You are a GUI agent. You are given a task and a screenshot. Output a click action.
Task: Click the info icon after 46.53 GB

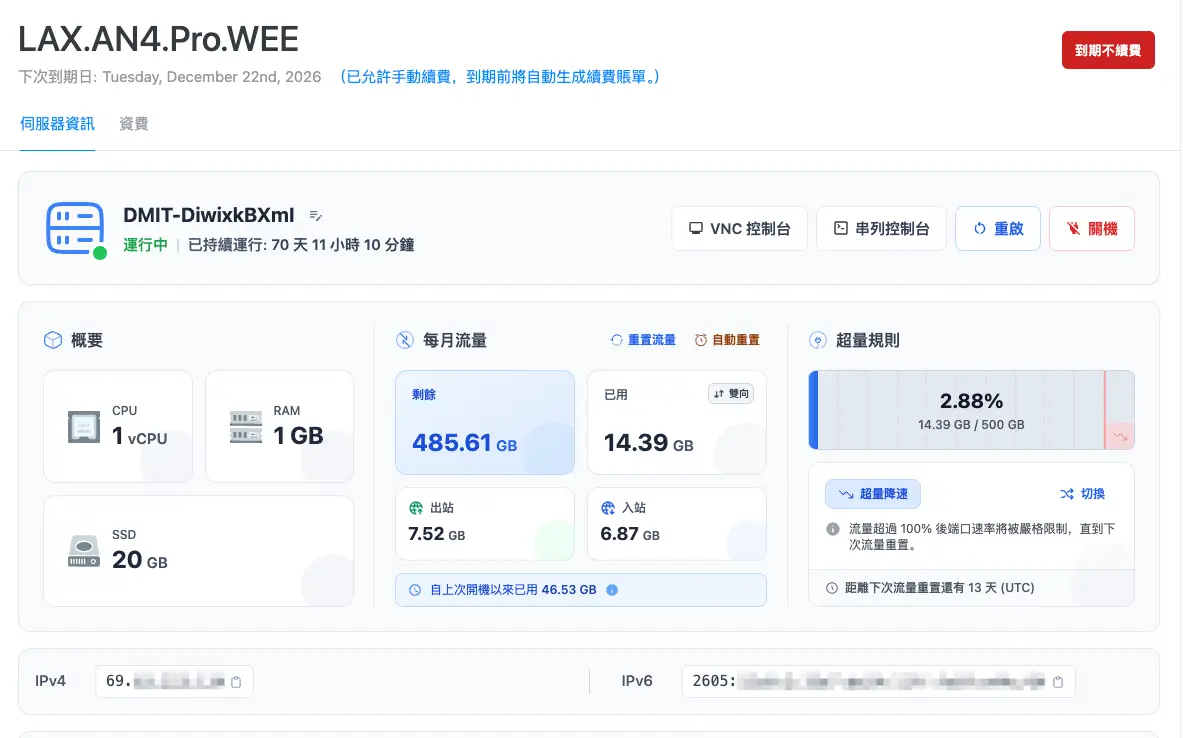pyautogui.click(x=612, y=590)
